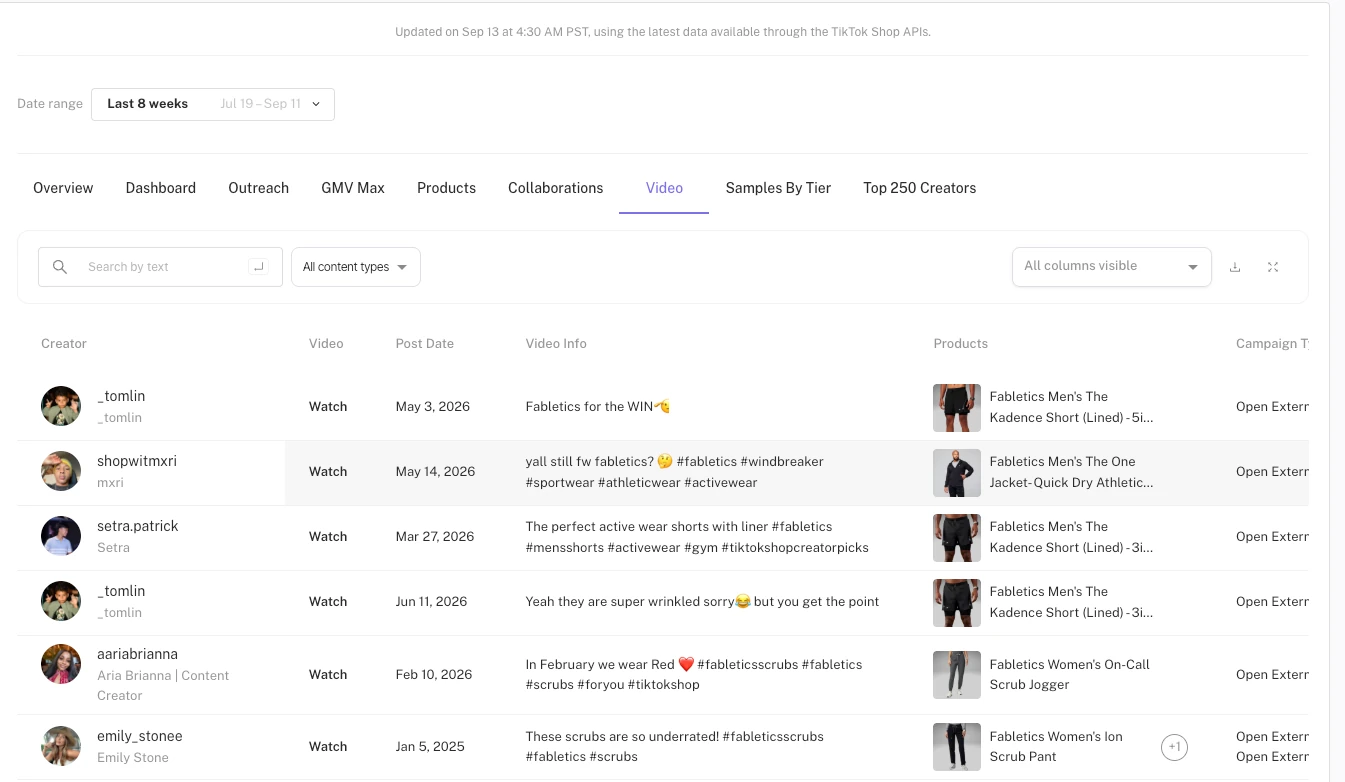Click the Post Date column header

tap(425, 344)
